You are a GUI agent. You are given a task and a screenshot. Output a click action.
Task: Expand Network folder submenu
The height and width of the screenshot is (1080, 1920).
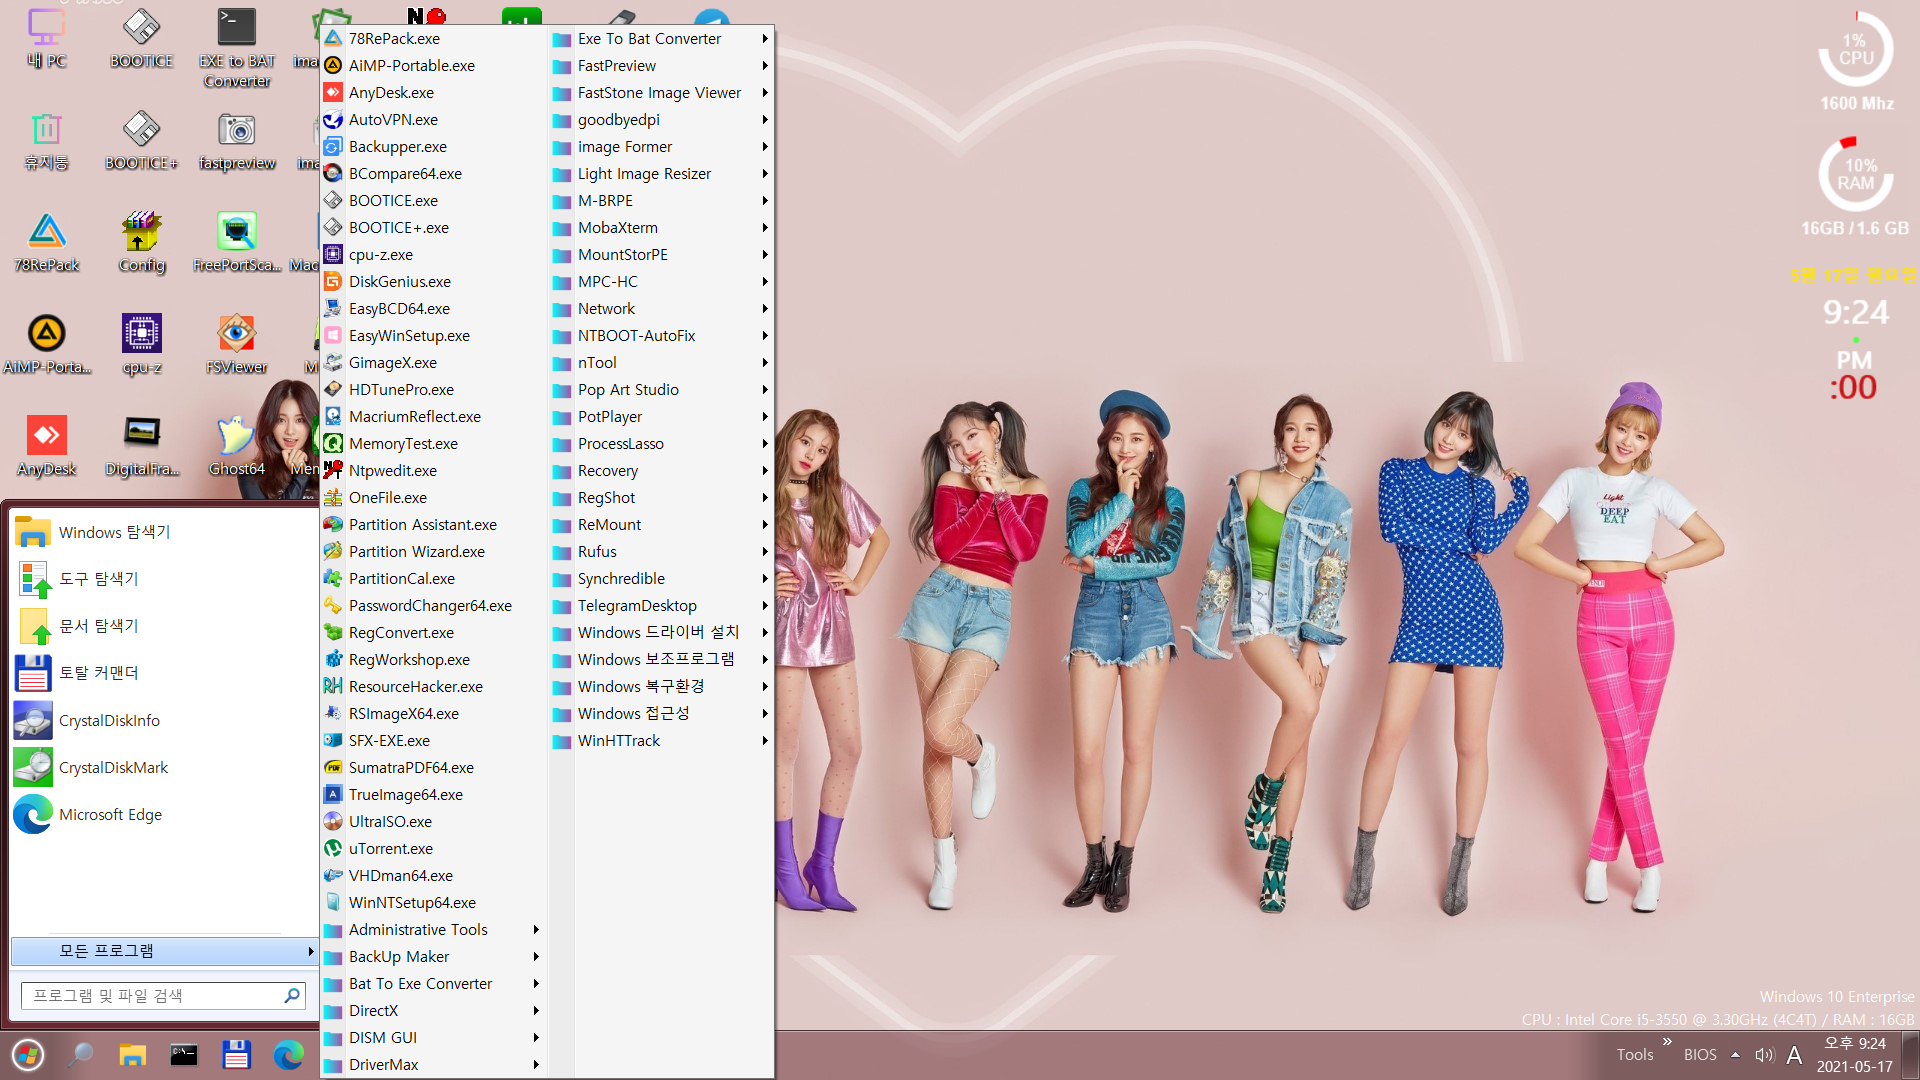tap(662, 308)
